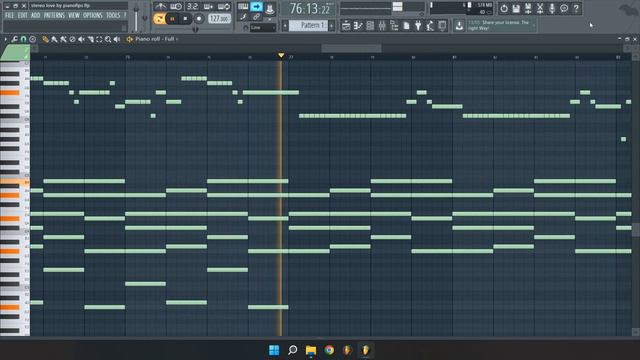Open the plugin picker plug icon
640x360 pixels.
click(x=418, y=26)
